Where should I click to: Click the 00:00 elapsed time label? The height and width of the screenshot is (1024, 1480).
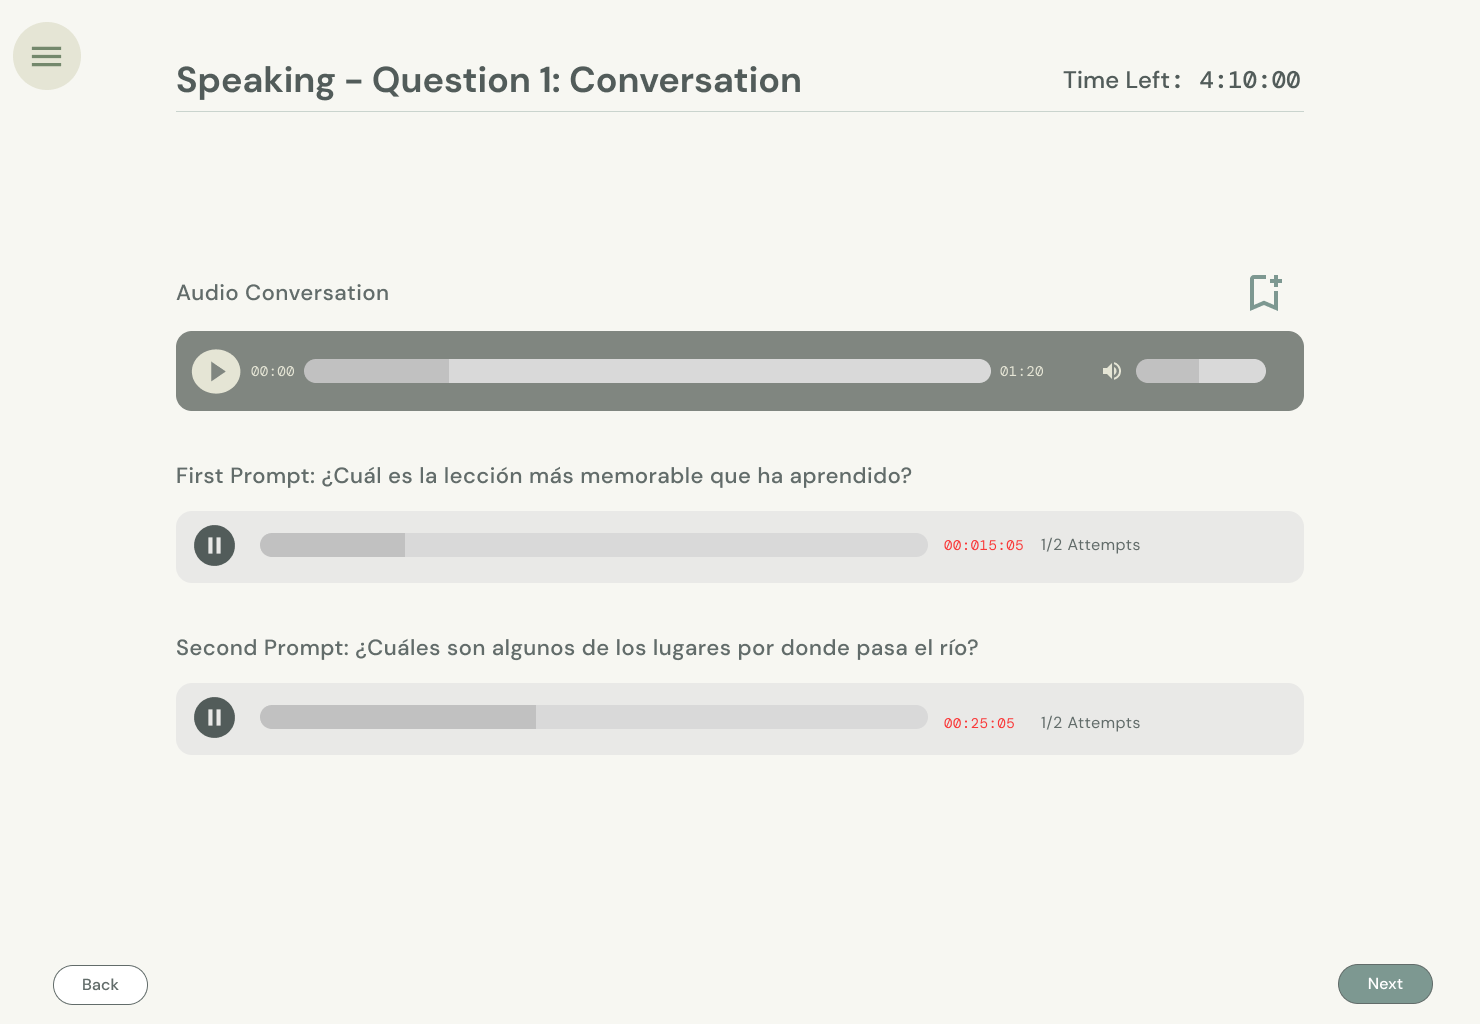[272, 372]
